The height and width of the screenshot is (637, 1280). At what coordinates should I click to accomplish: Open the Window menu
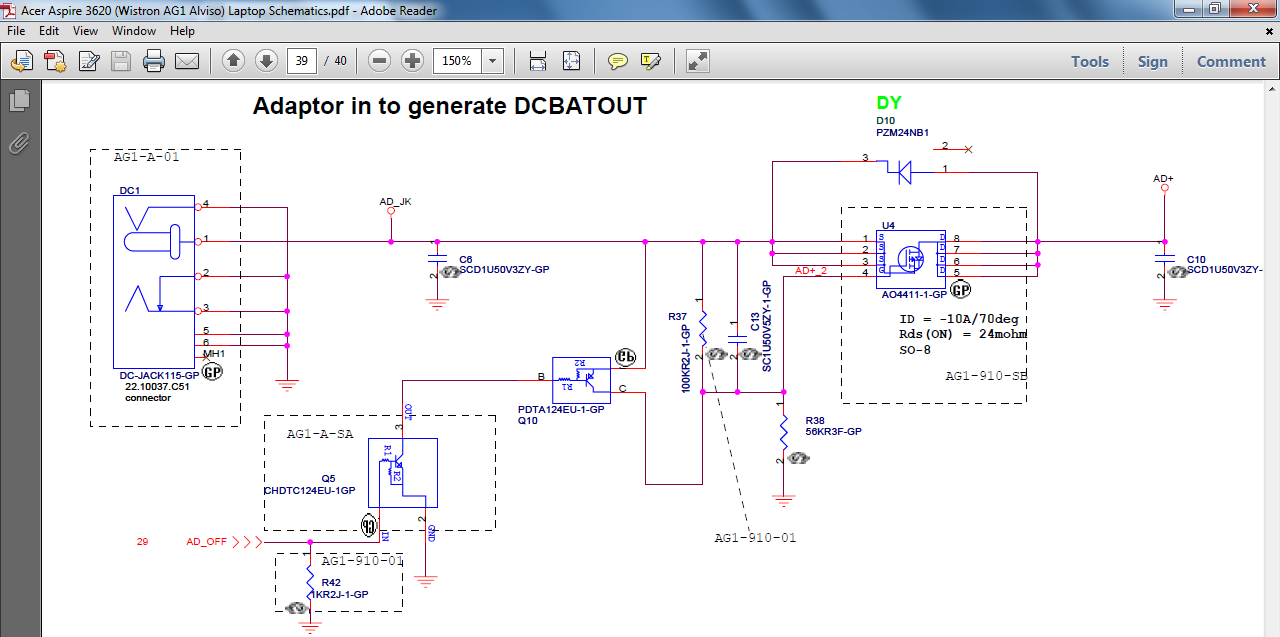click(133, 31)
